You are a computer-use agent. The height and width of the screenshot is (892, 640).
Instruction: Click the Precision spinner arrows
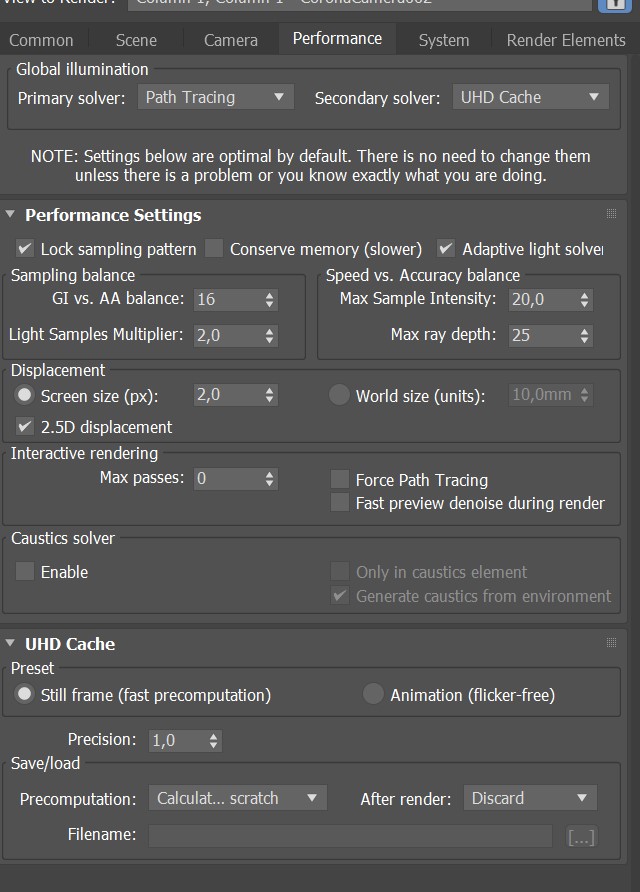(x=213, y=741)
